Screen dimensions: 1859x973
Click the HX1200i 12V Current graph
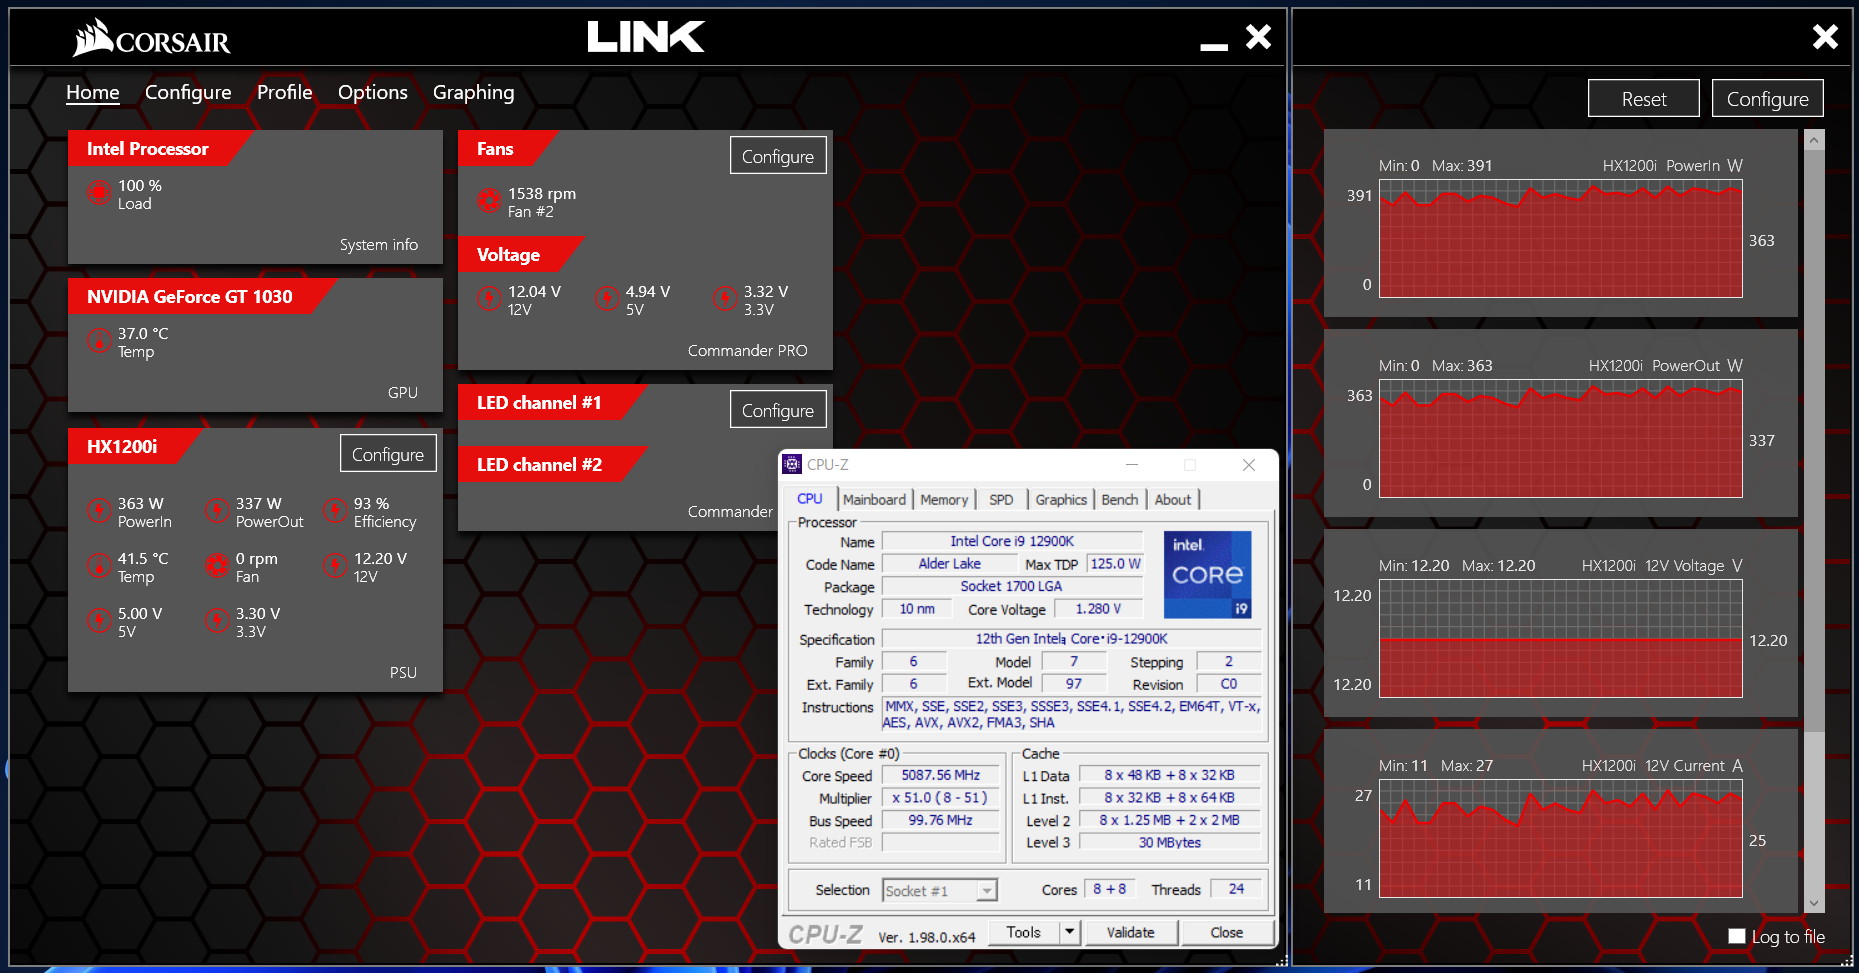click(x=1561, y=838)
